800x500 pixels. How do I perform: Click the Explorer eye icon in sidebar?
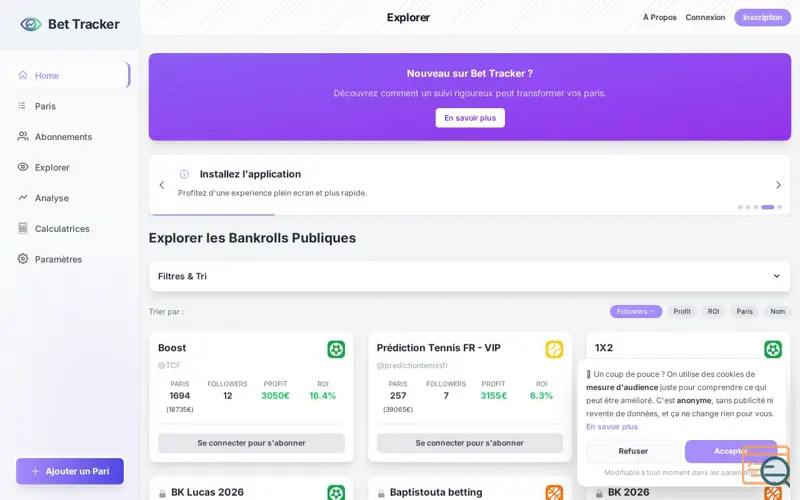click(23, 167)
